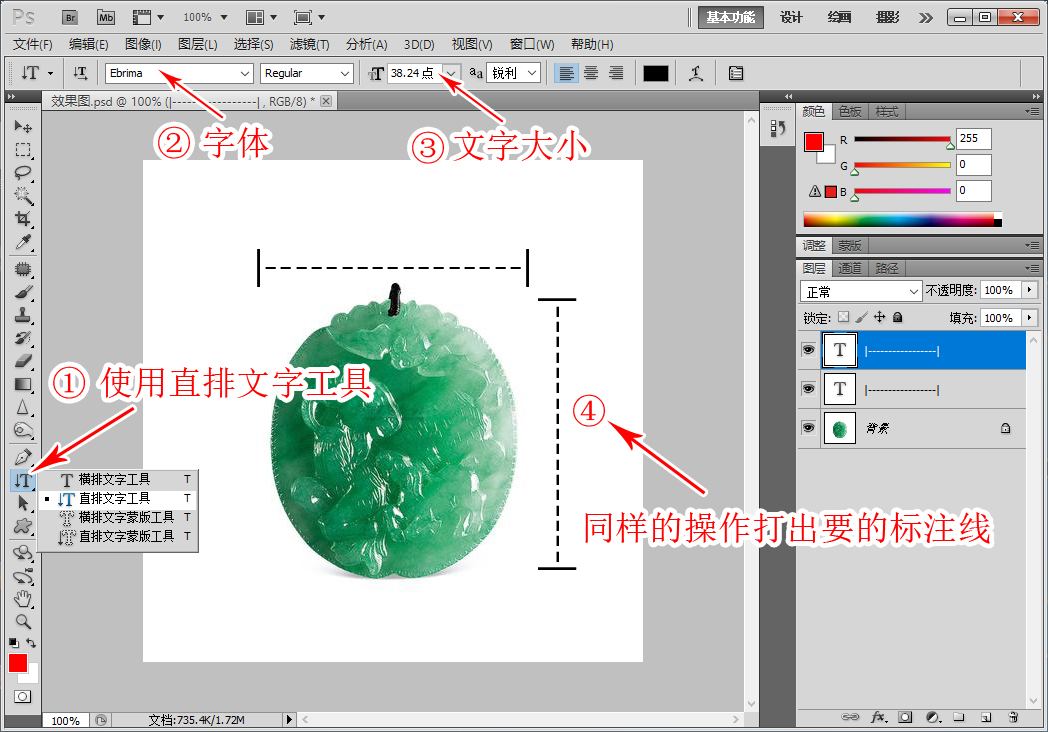Click the Create new layer icon
Screen dimensions: 1048x732
[x=984, y=717]
